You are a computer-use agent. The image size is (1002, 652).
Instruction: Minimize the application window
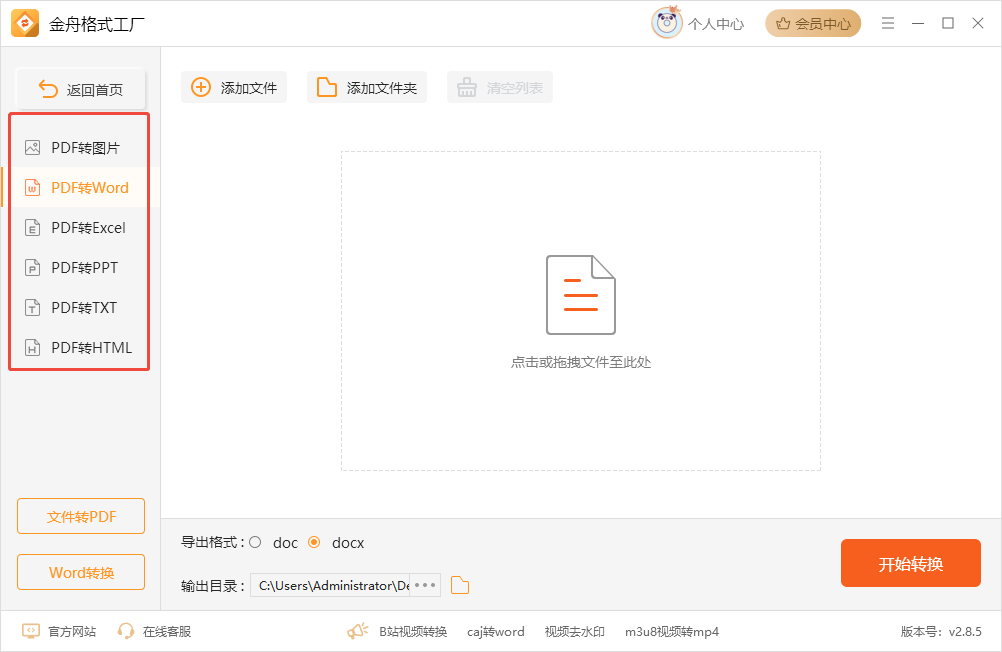[918, 24]
